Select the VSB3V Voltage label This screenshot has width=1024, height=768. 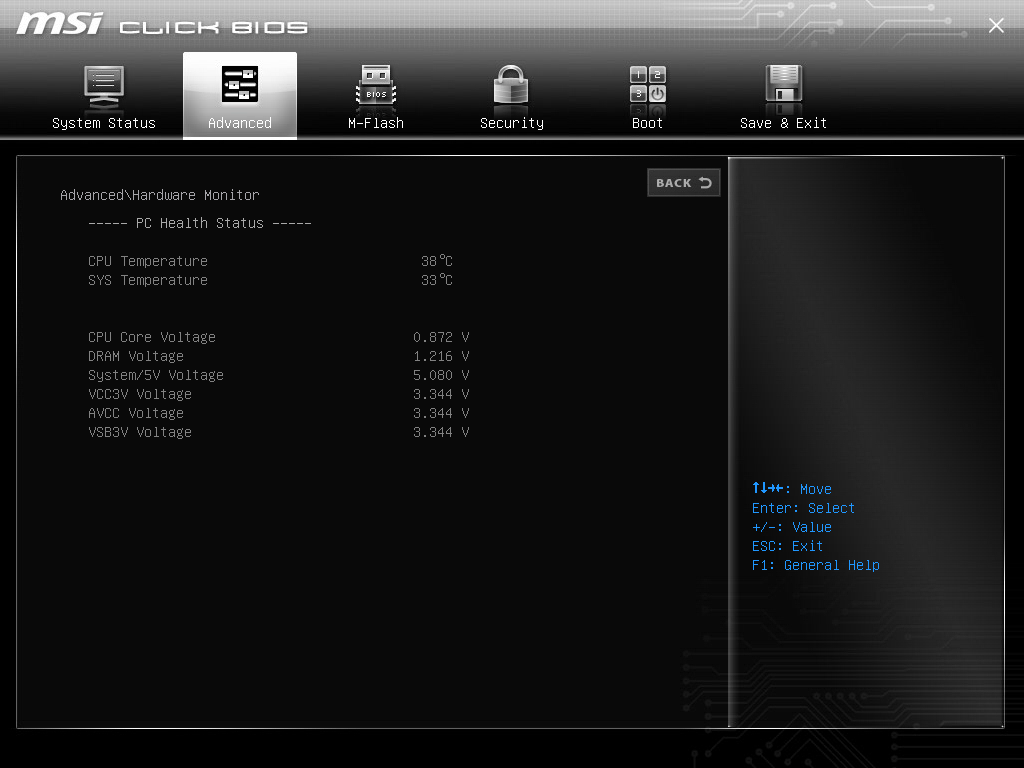(140, 432)
